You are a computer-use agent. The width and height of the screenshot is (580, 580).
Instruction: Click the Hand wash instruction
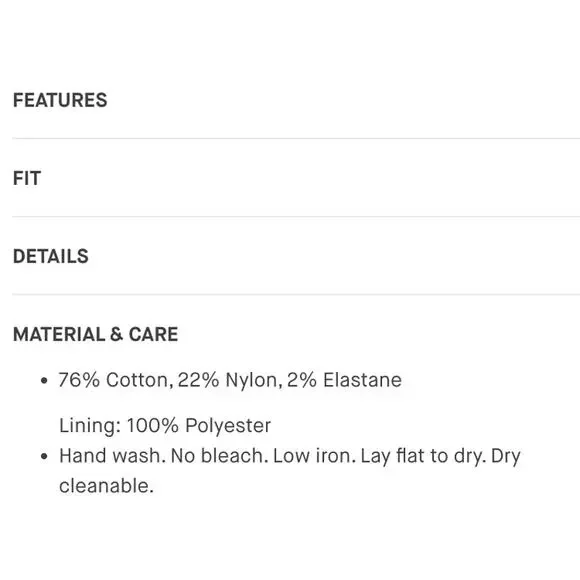coord(112,456)
